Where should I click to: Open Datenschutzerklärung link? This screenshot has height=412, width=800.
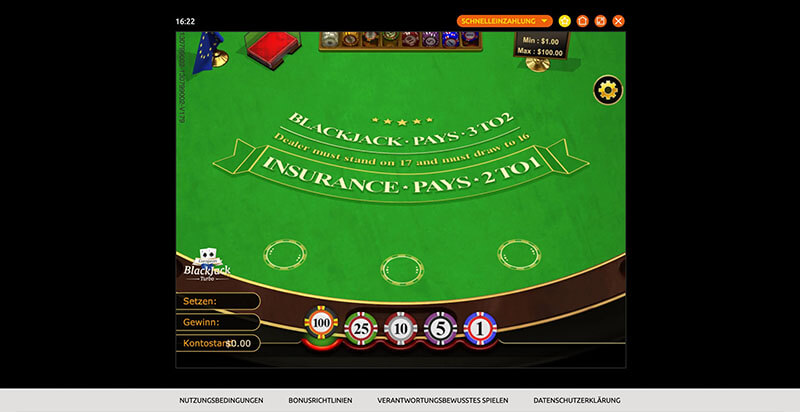point(577,400)
